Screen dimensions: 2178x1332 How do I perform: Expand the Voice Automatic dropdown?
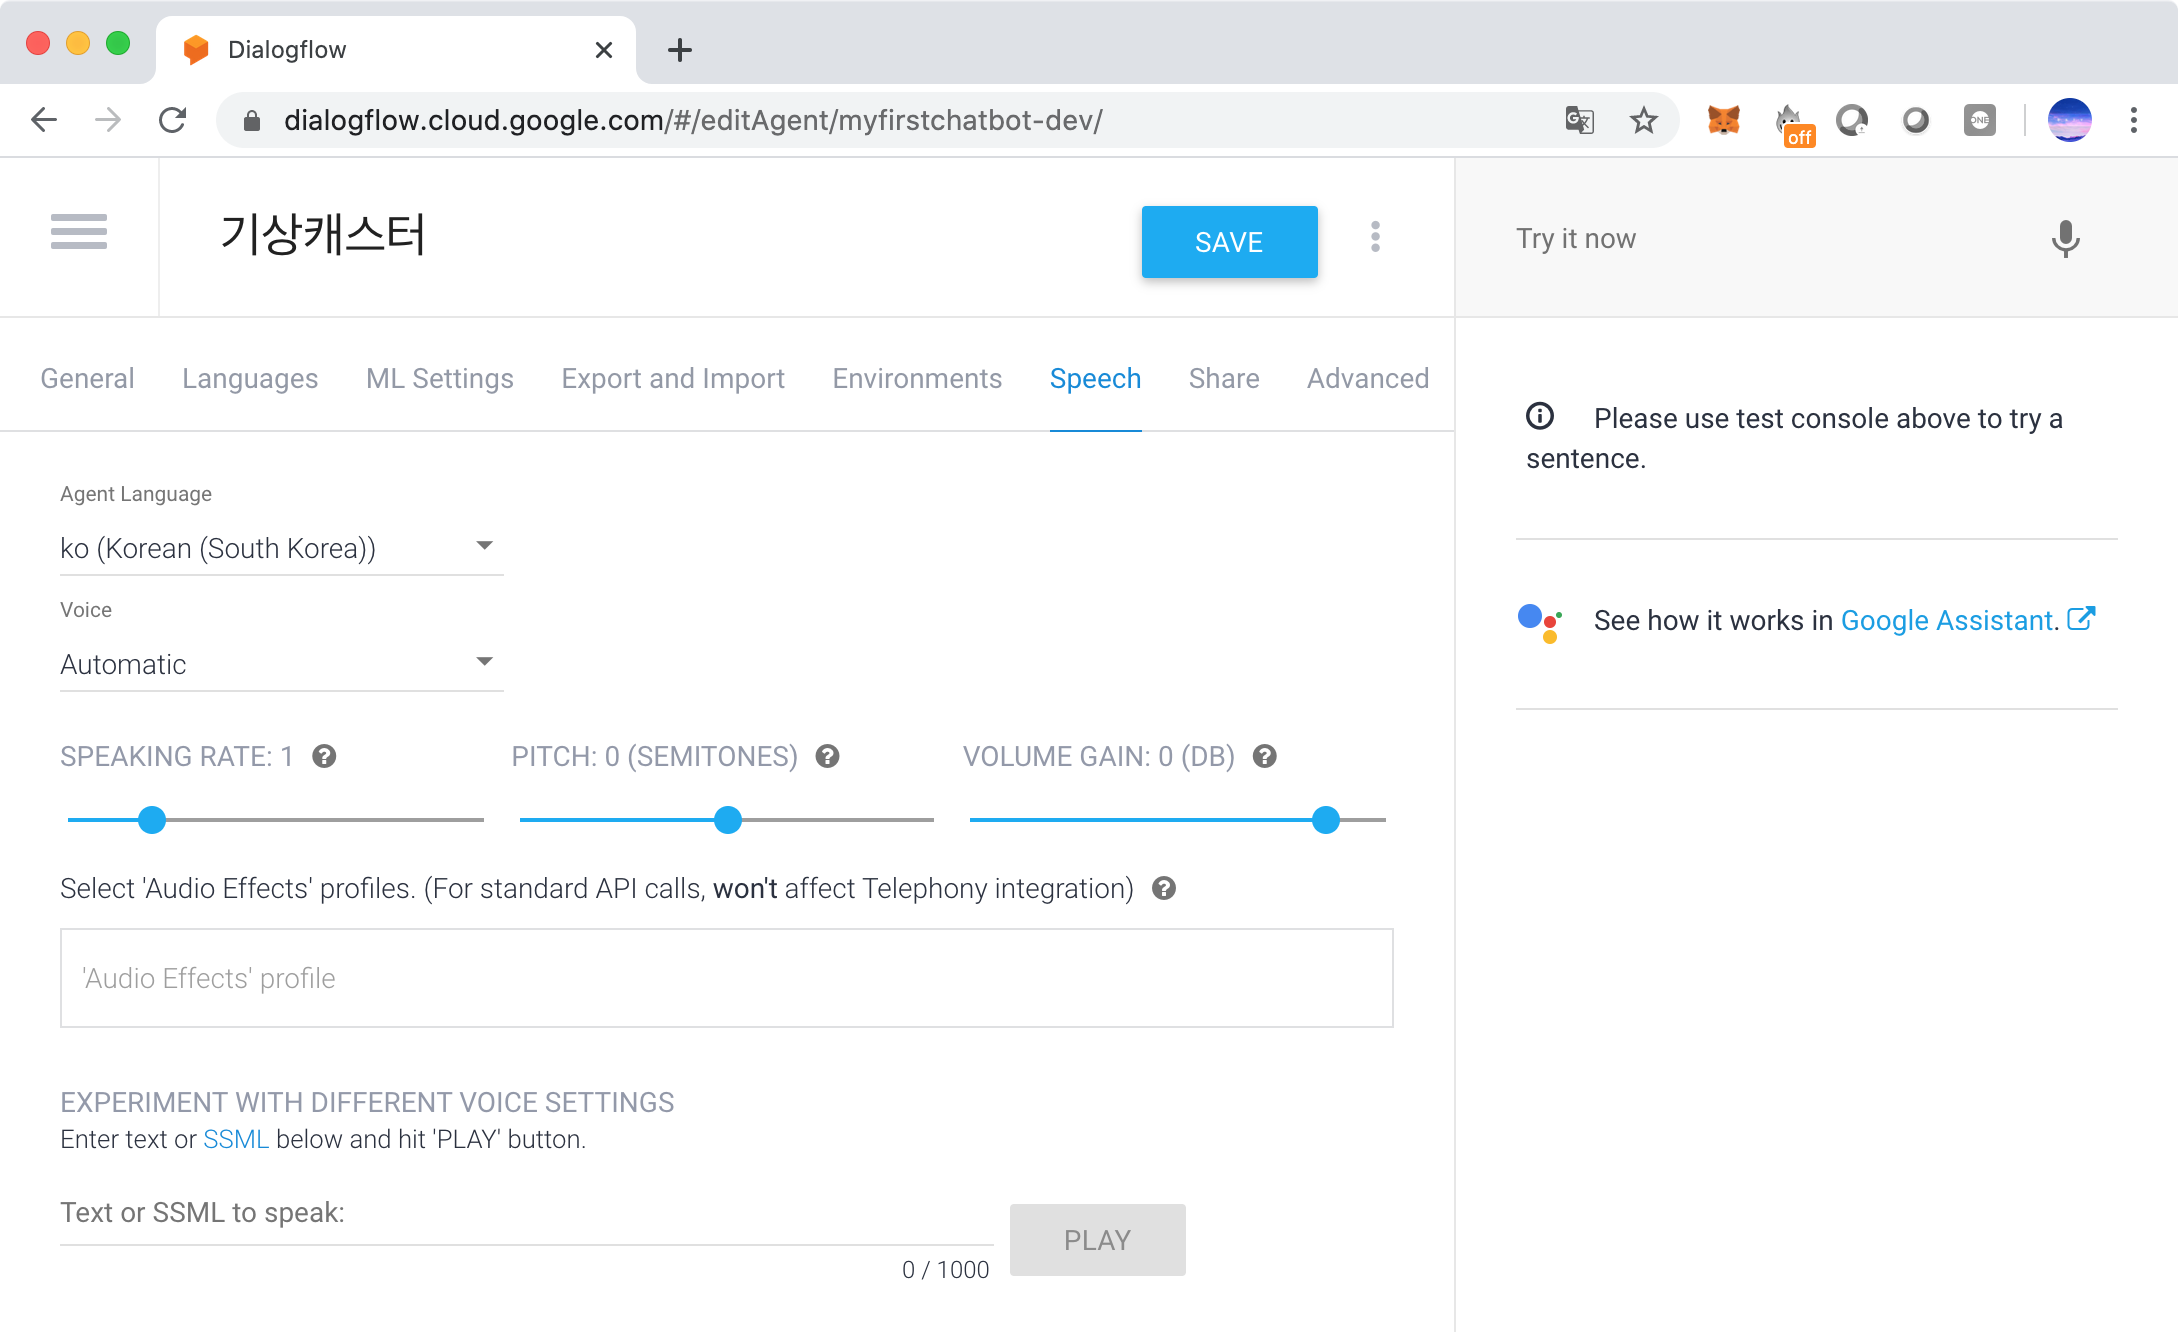[x=281, y=664]
